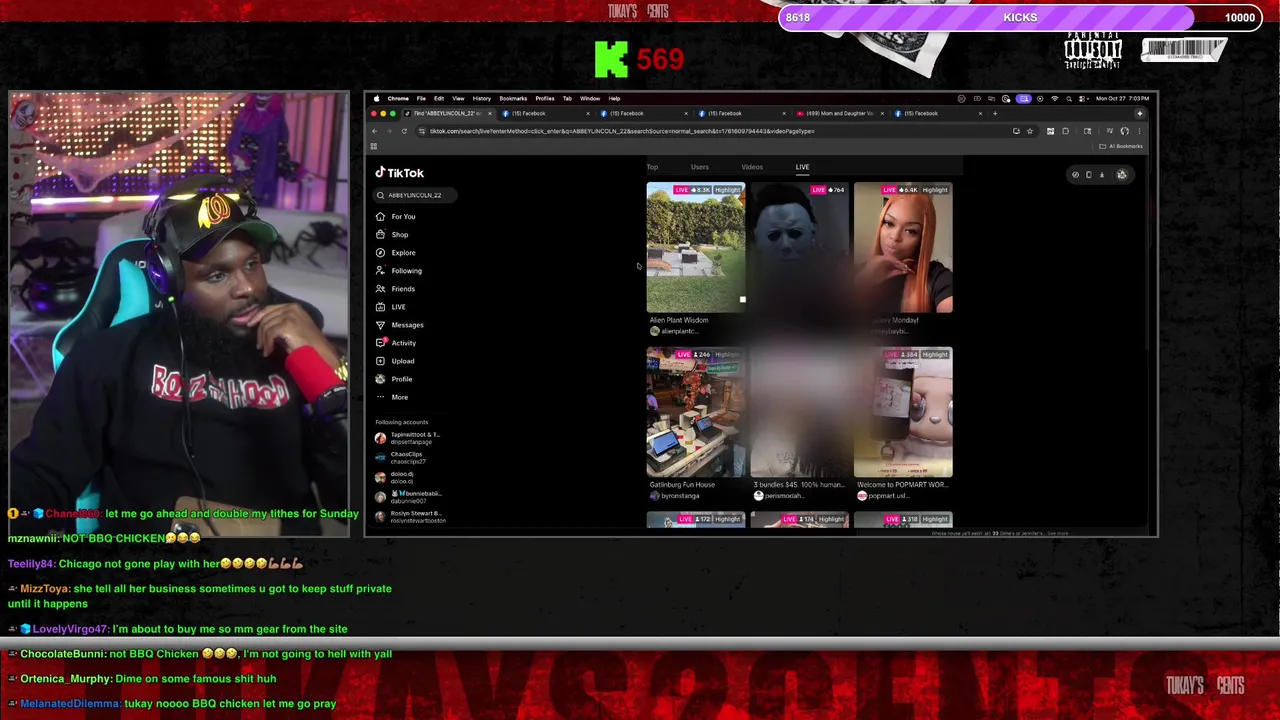Open the History menu
1280x720 pixels.
(x=482, y=98)
